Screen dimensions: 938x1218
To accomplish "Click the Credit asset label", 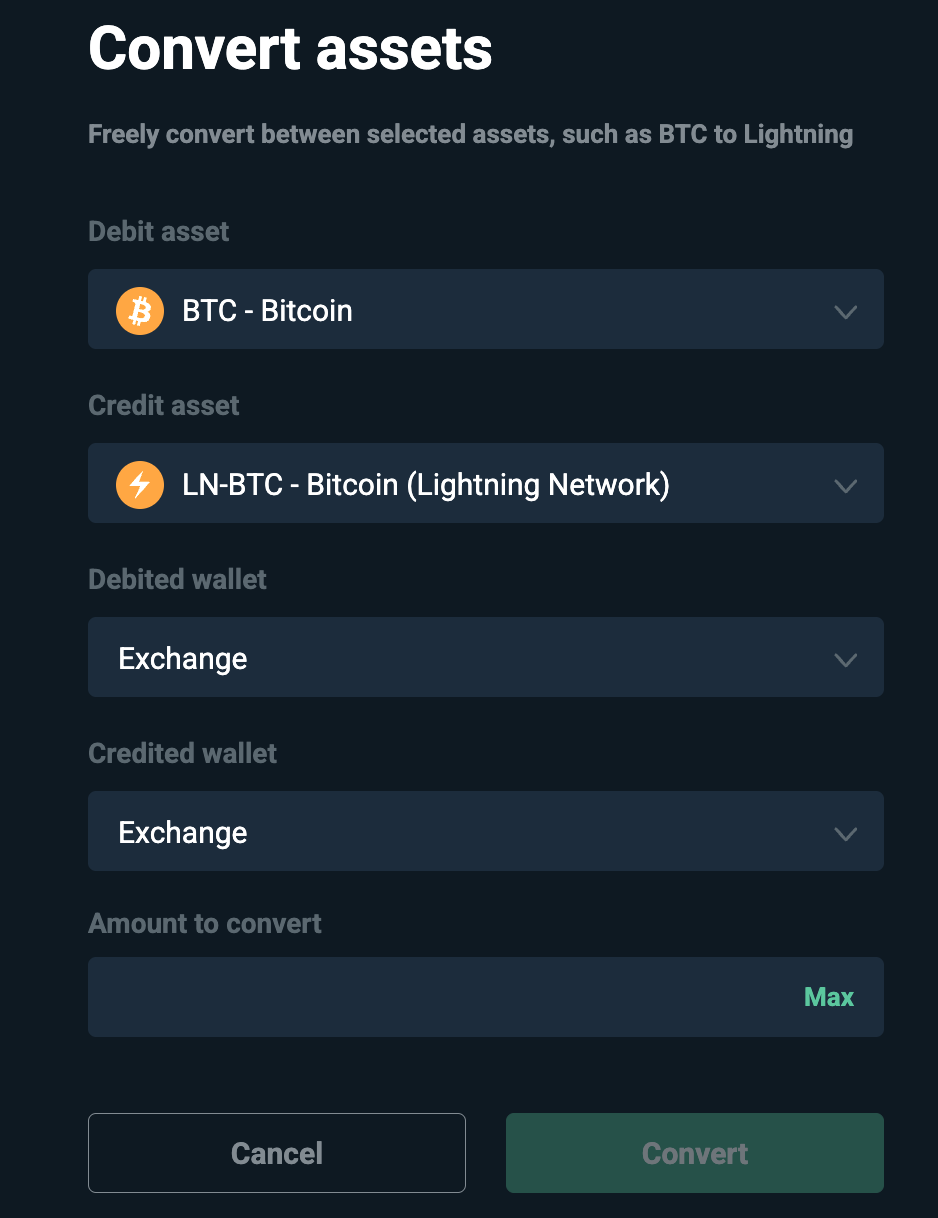I will 164,405.
